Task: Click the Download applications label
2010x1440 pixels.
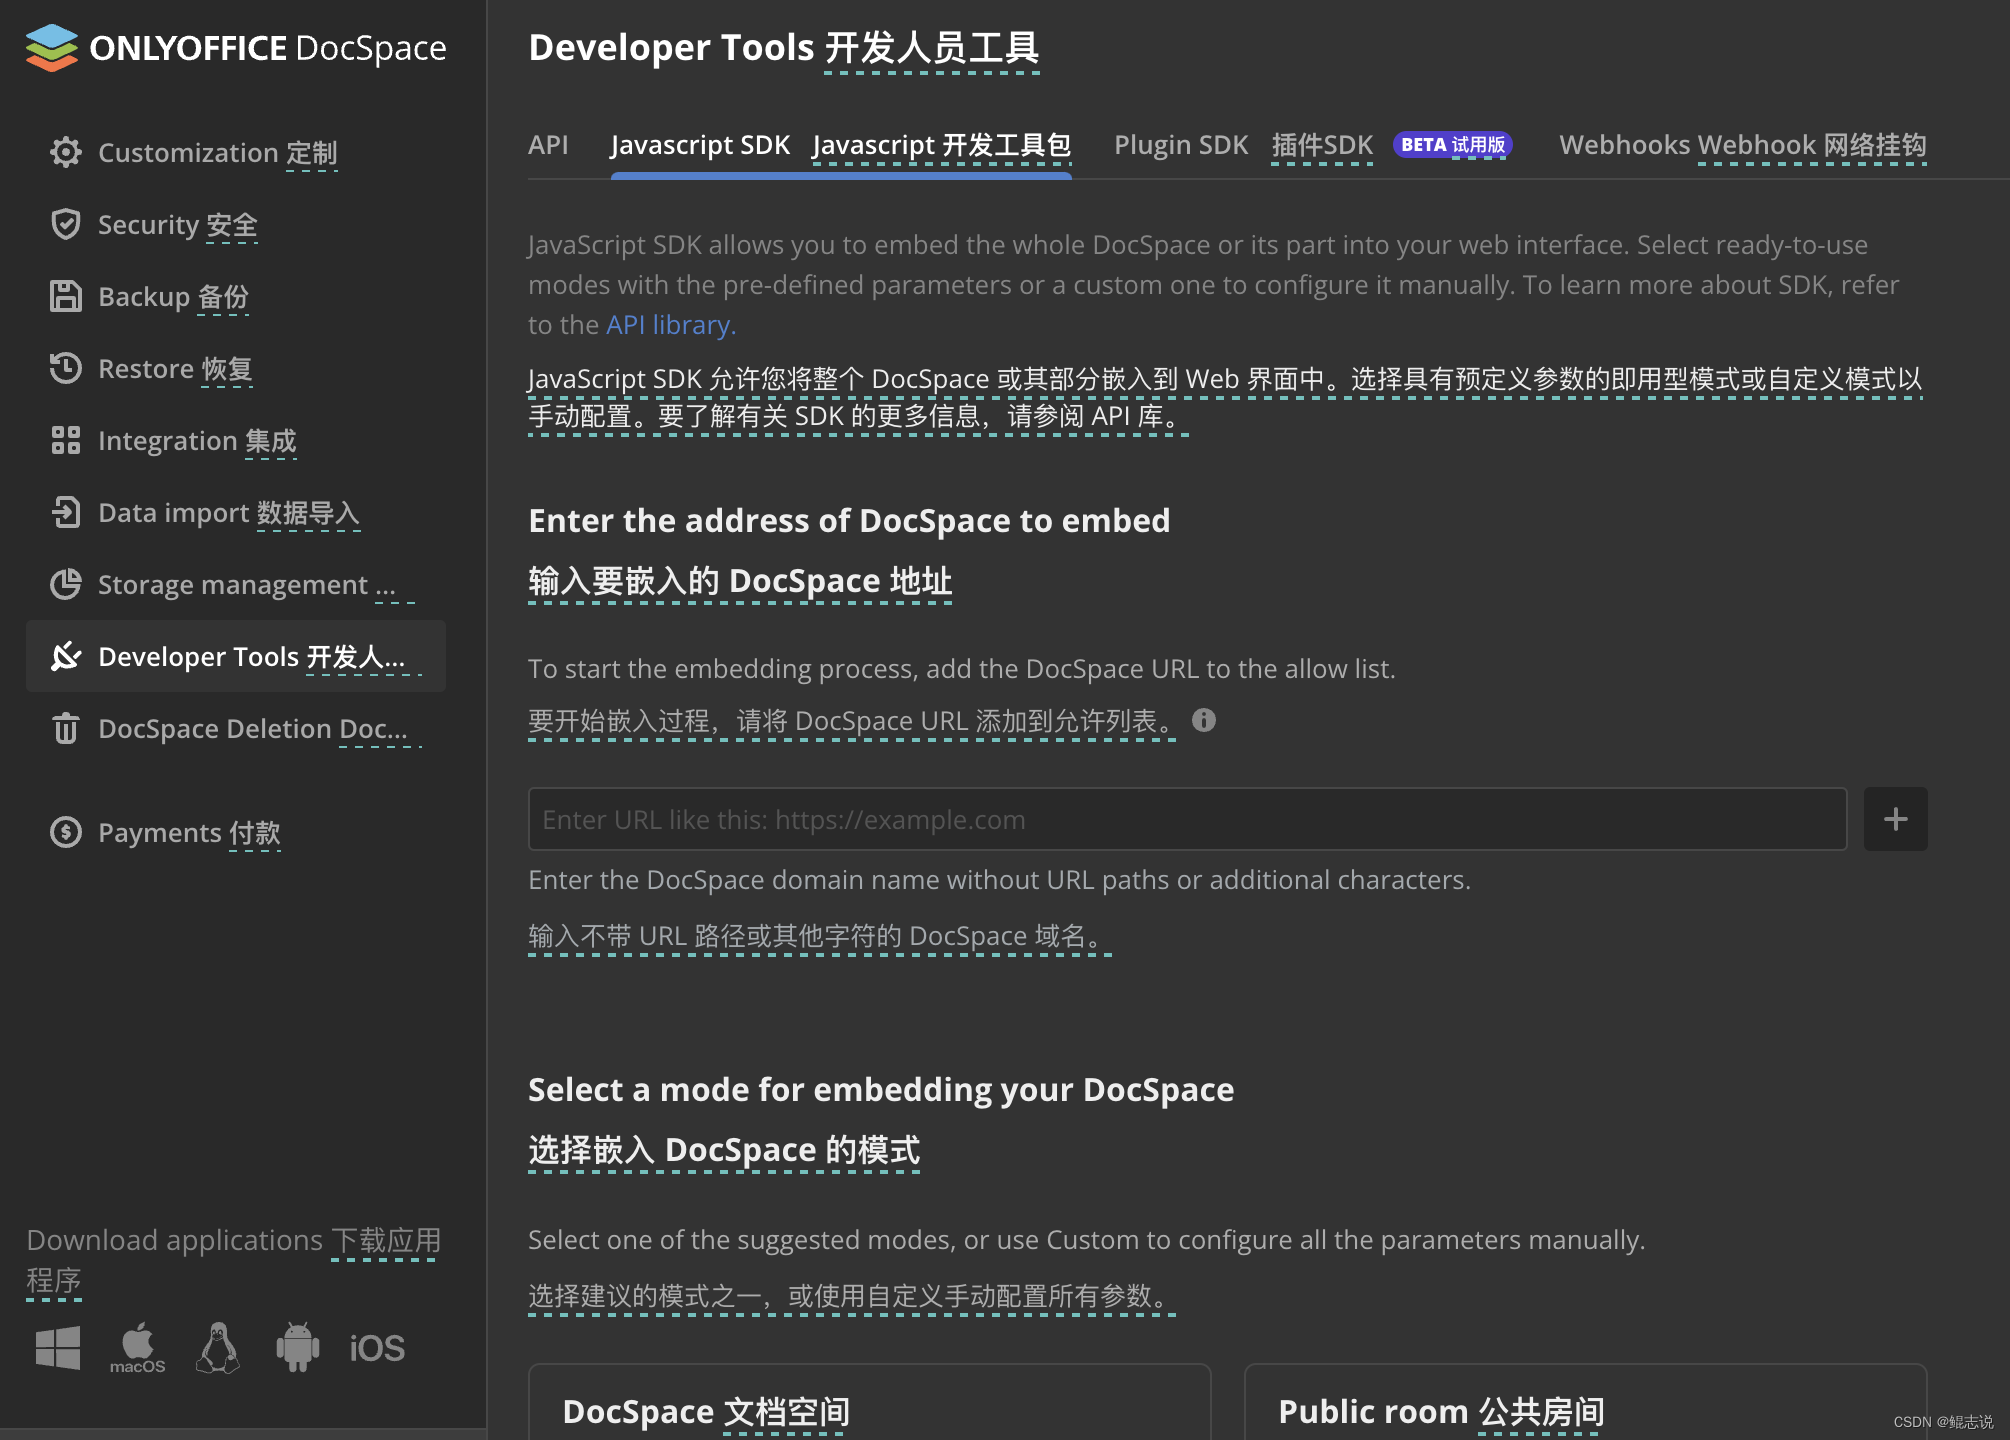Action: (x=233, y=1260)
